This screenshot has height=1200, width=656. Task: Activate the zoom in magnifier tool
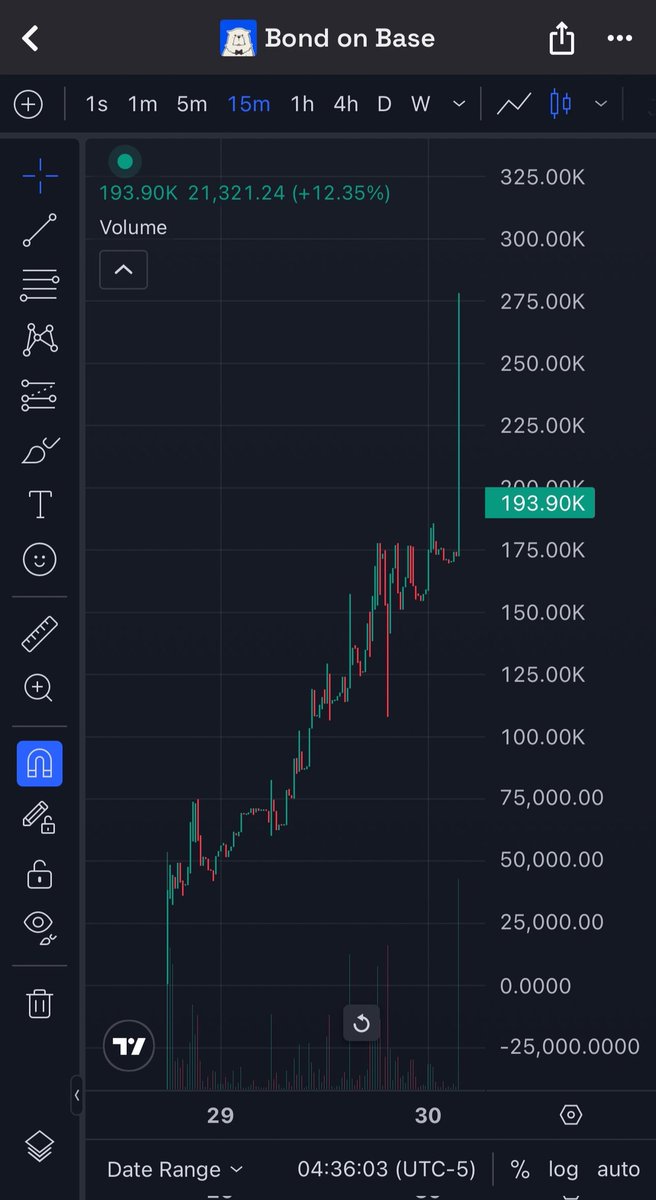click(40, 688)
